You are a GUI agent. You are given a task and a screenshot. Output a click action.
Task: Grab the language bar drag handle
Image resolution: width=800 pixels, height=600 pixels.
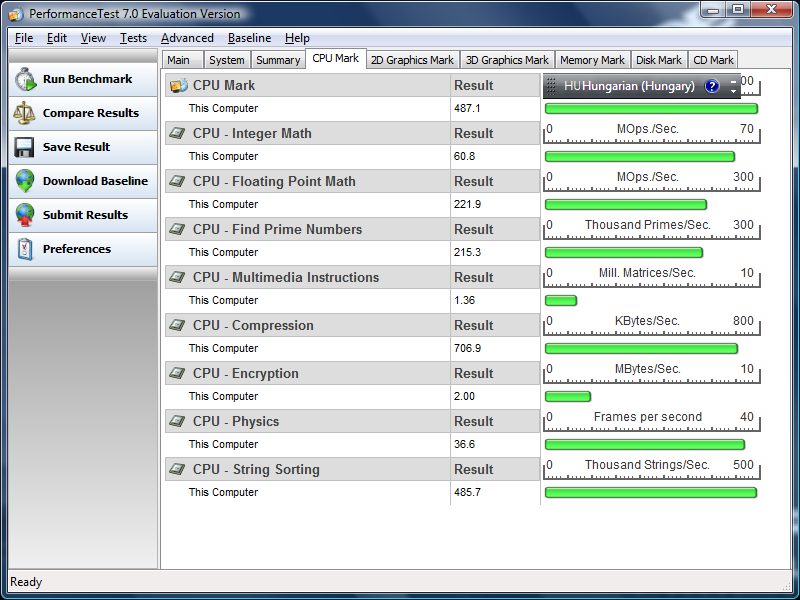click(x=551, y=86)
